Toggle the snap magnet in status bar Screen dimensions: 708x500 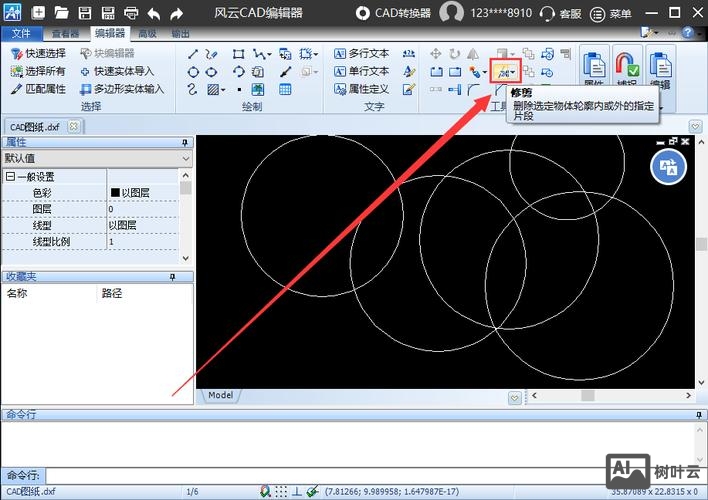[265, 491]
